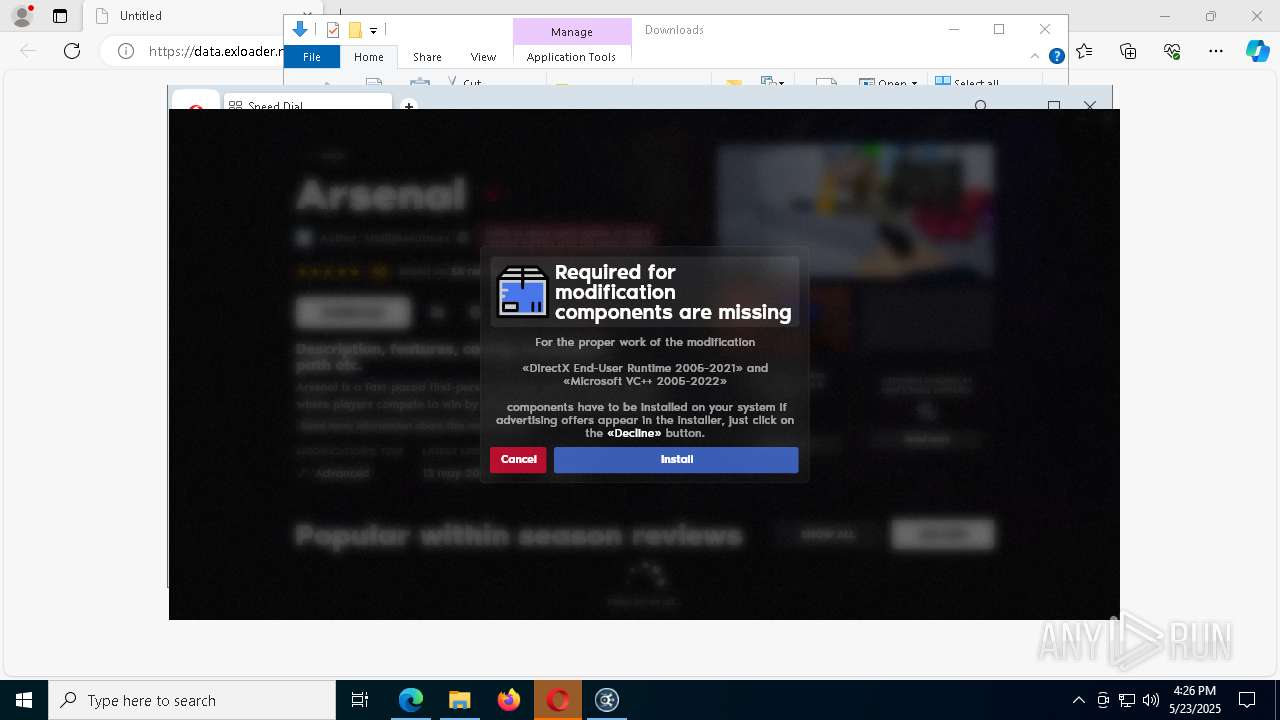Viewport: 1280px width, 720px height.
Task: Open Explorer Help question mark icon
Action: [x=1056, y=56]
